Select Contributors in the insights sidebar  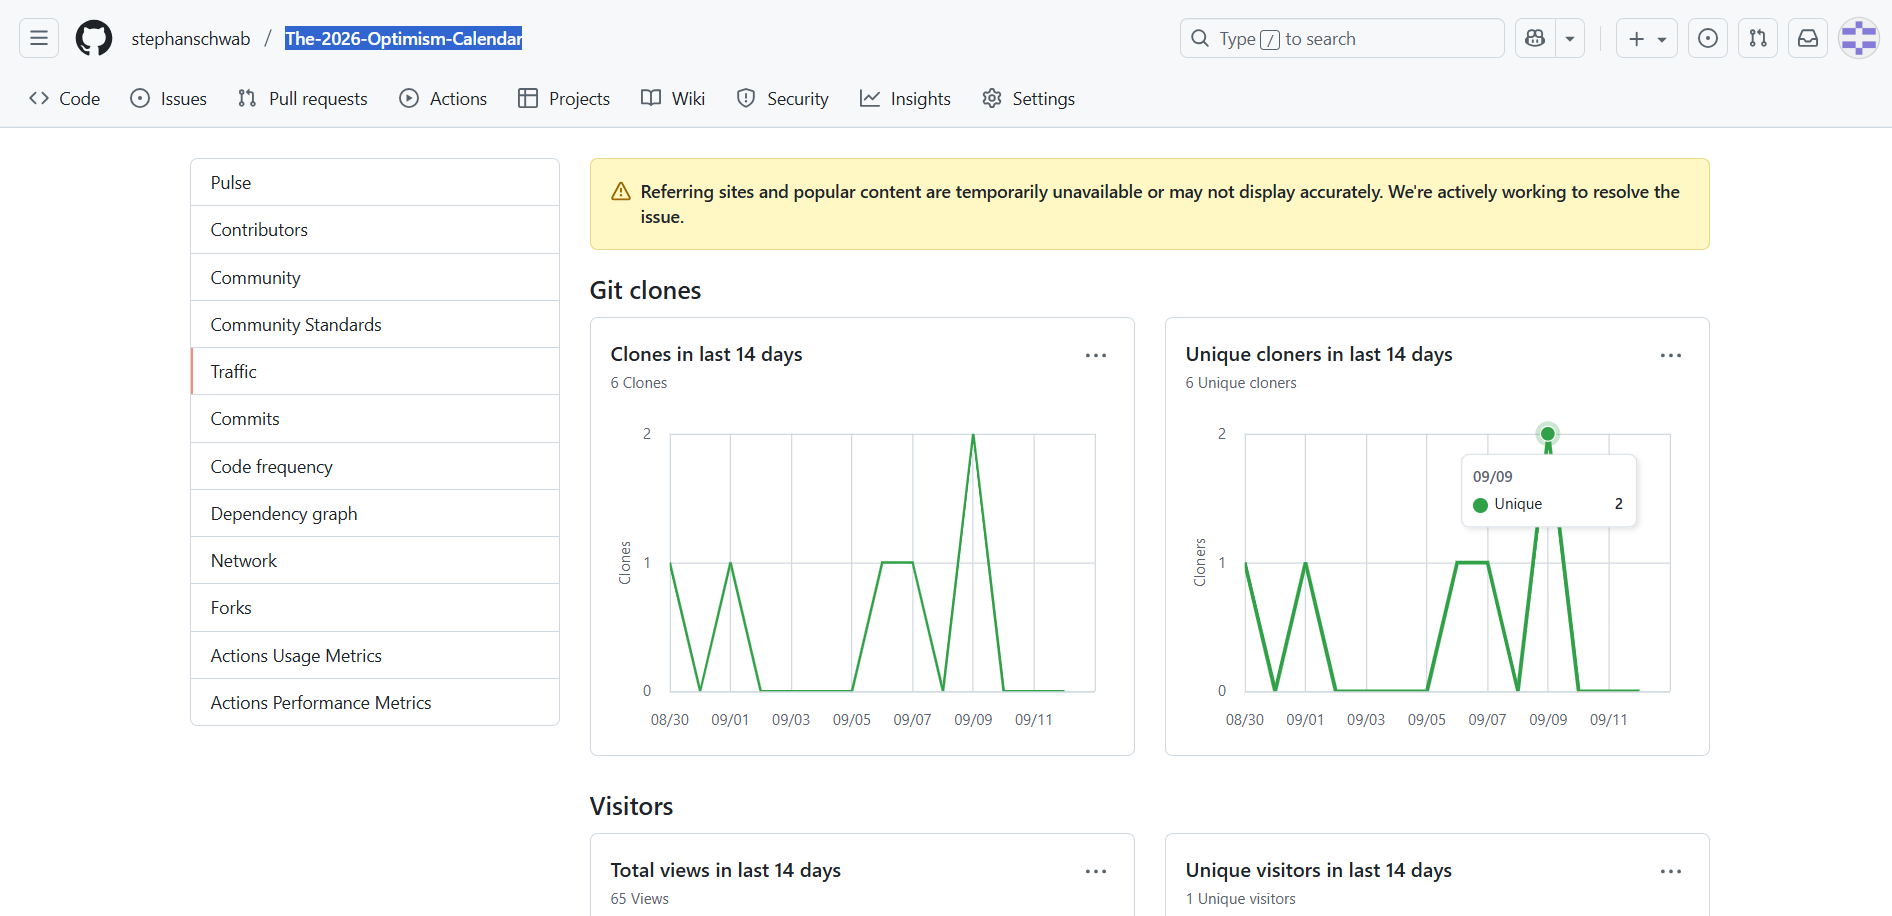coord(259,230)
